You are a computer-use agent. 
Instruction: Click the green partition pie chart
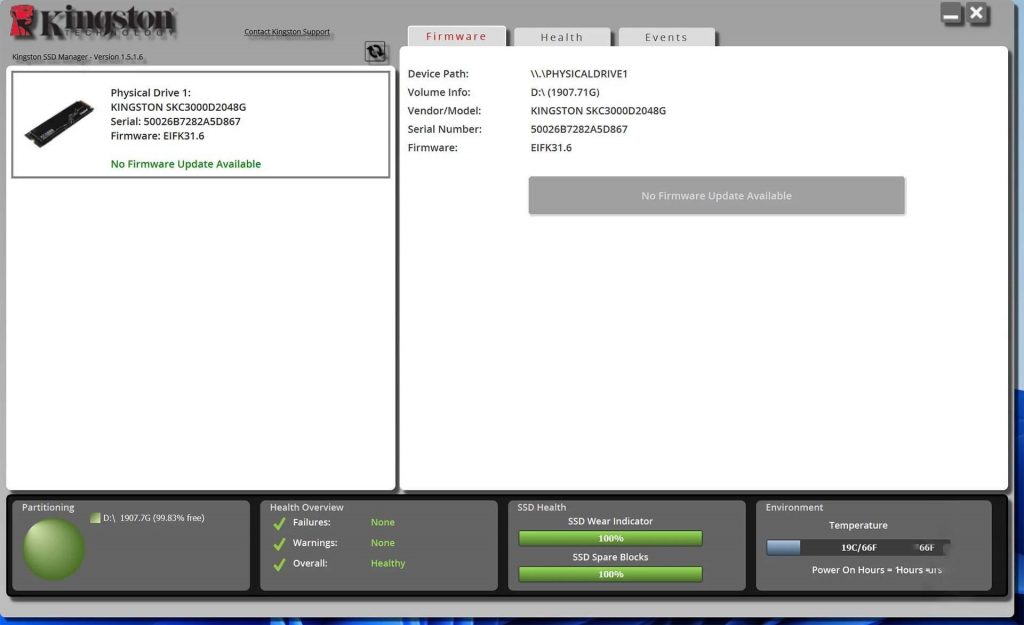tap(54, 549)
